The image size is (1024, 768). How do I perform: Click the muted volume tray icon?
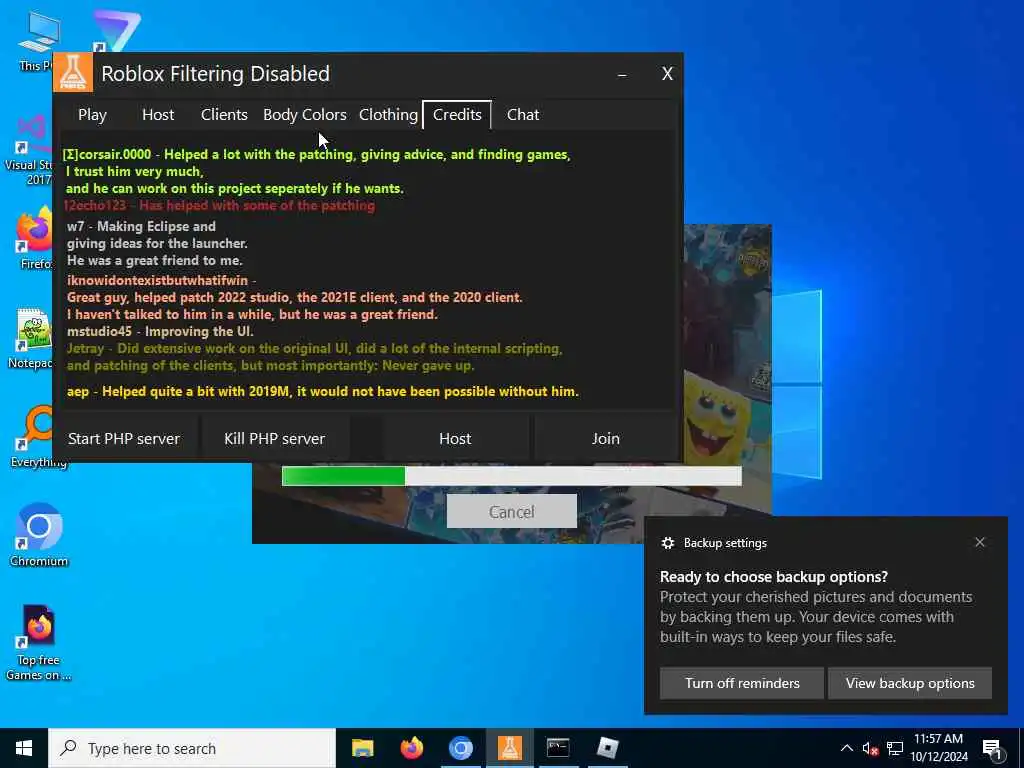point(870,748)
